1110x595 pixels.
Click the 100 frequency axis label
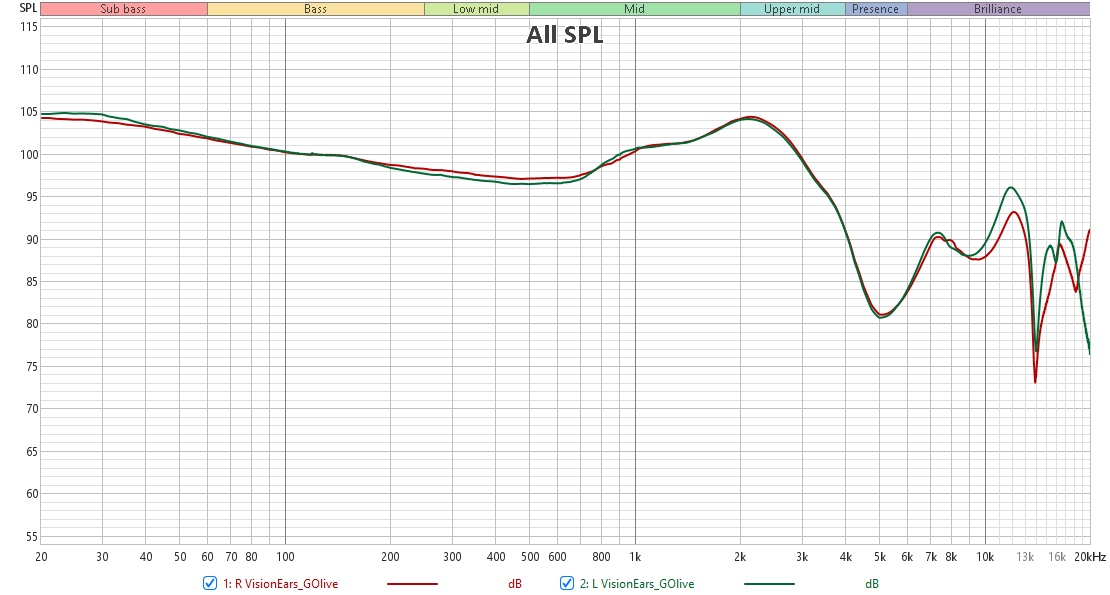click(285, 557)
